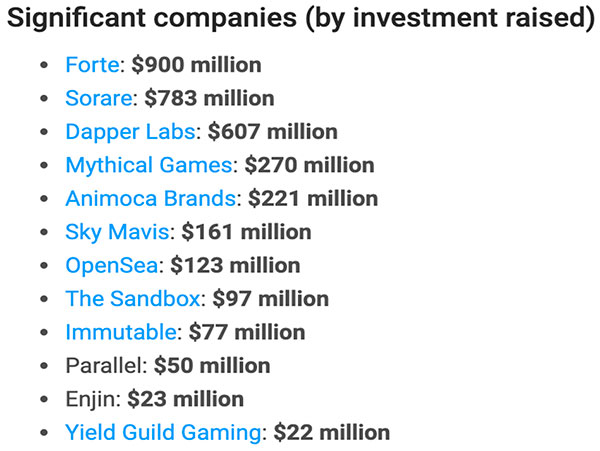
Task: Click the Sorare link
Action: (x=99, y=98)
